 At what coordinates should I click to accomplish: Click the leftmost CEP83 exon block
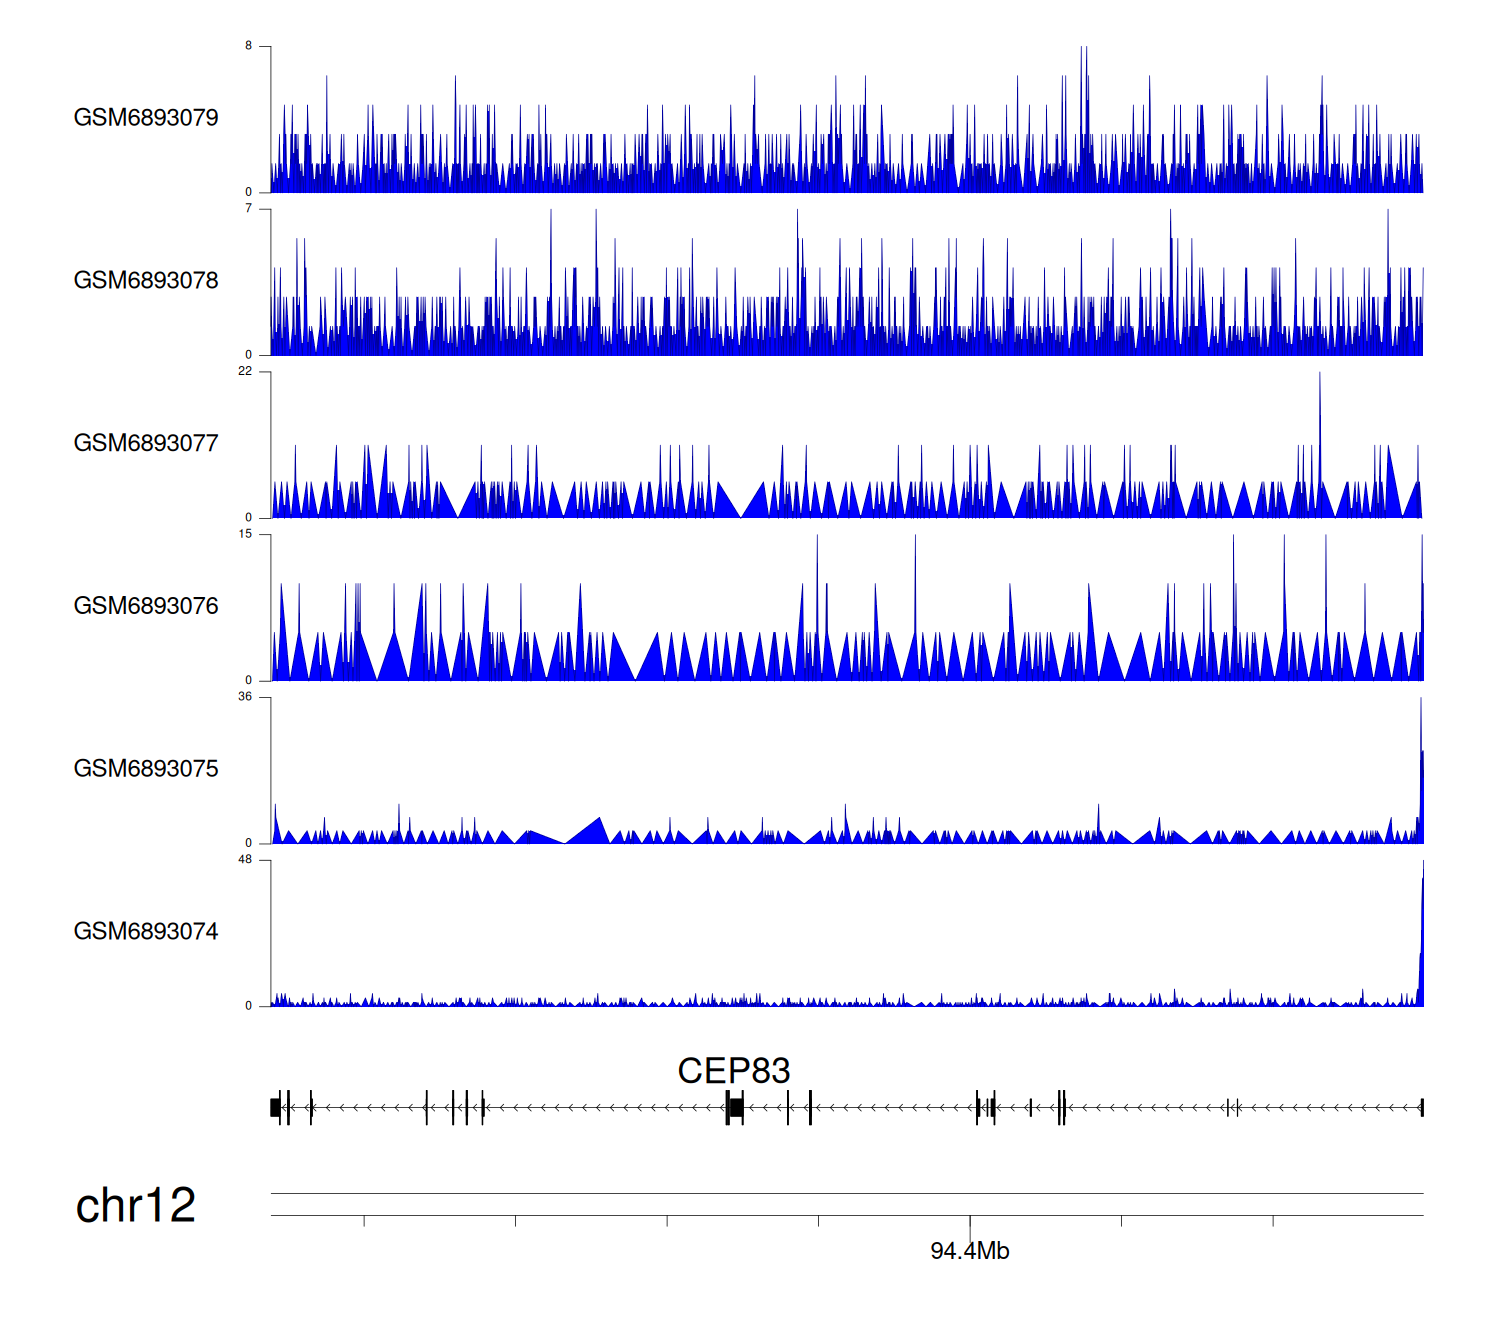pos(275,1107)
